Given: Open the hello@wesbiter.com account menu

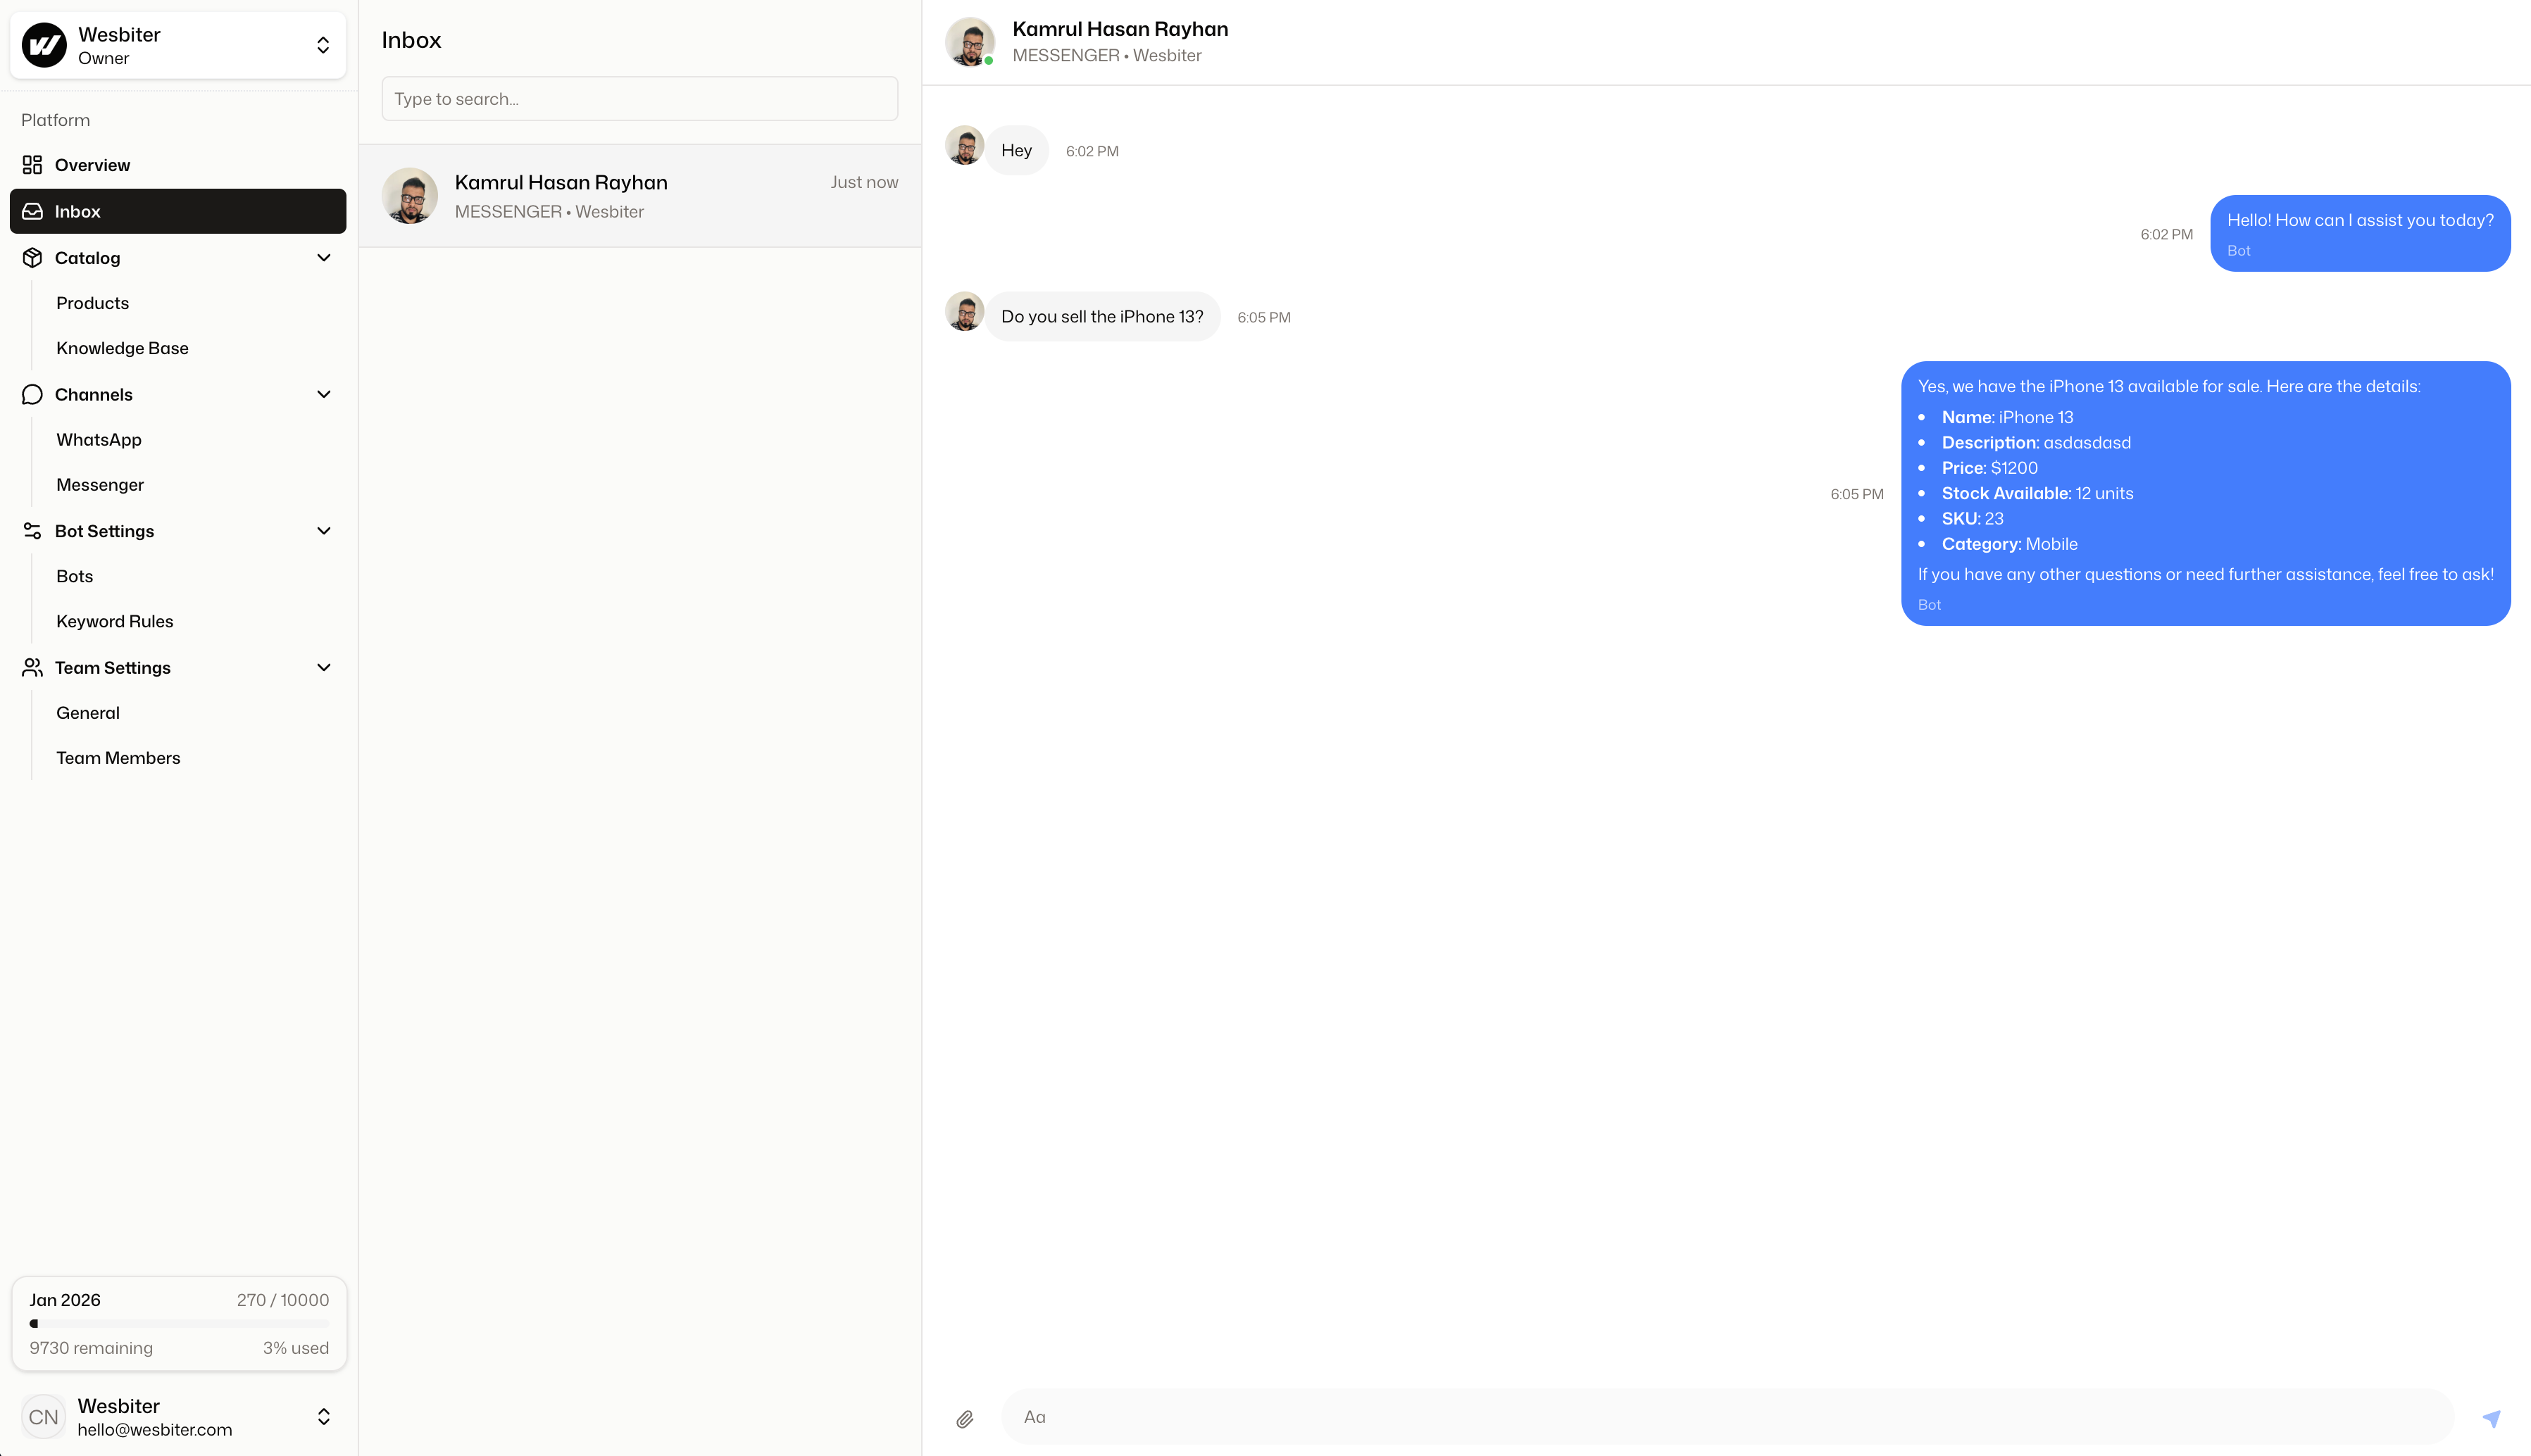Looking at the screenshot, I should click(x=322, y=1416).
